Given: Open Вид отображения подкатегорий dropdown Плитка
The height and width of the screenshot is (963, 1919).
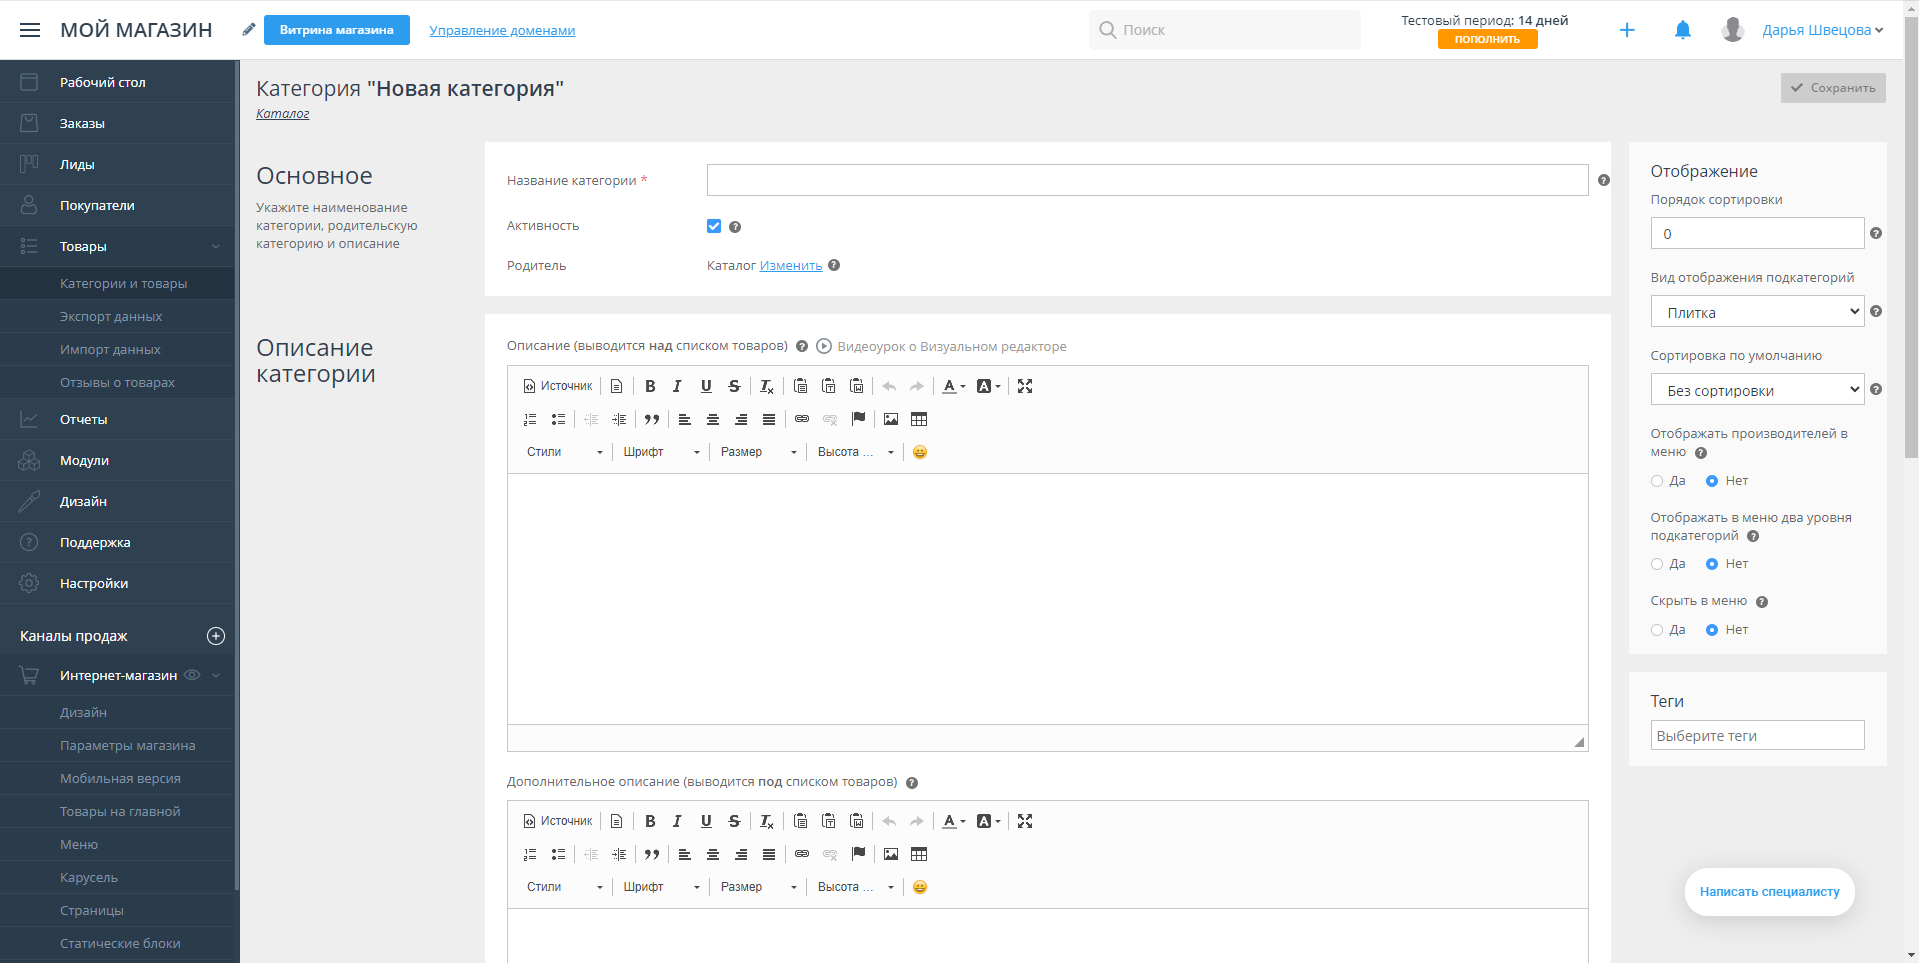Looking at the screenshot, I should click(x=1757, y=312).
